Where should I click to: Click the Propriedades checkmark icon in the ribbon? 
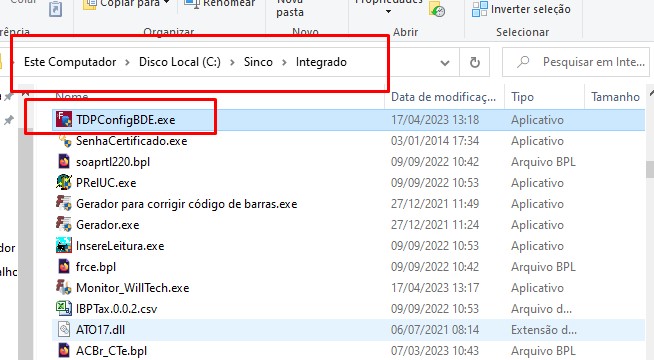coord(437,9)
